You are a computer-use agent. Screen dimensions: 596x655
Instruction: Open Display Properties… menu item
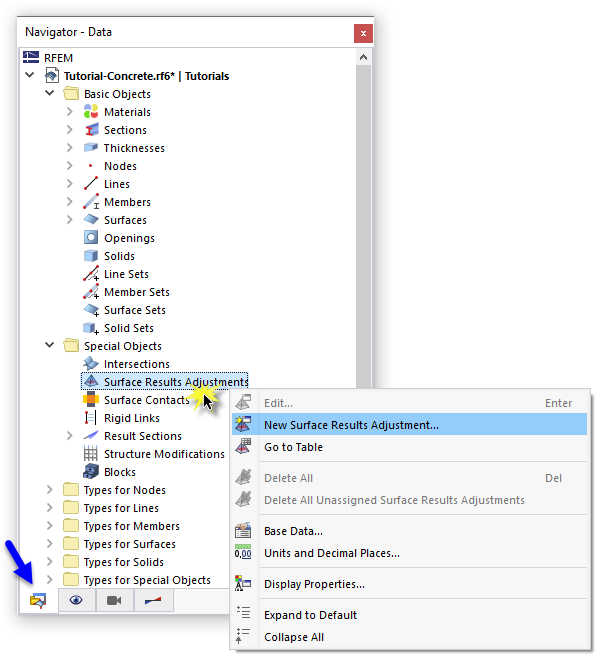tap(409, 584)
